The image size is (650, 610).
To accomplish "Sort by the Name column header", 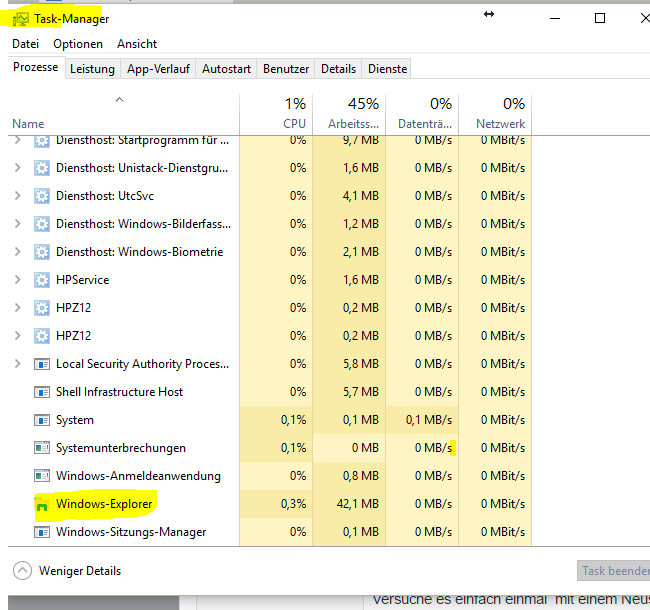I will [x=124, y=114].
